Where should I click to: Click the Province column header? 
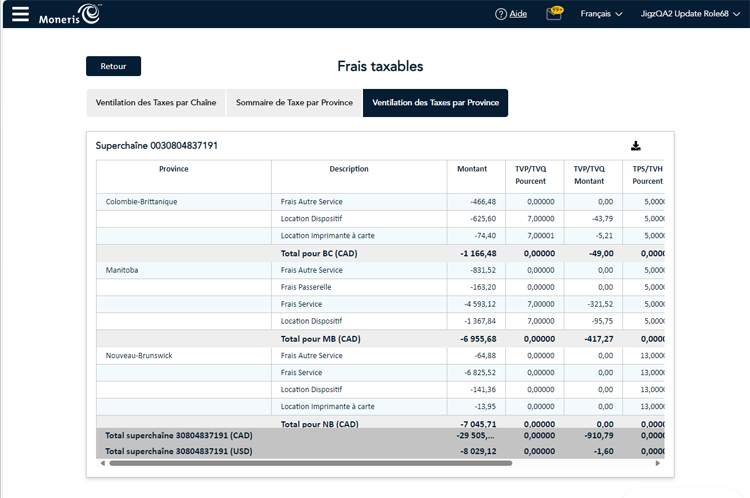[174, 169]
